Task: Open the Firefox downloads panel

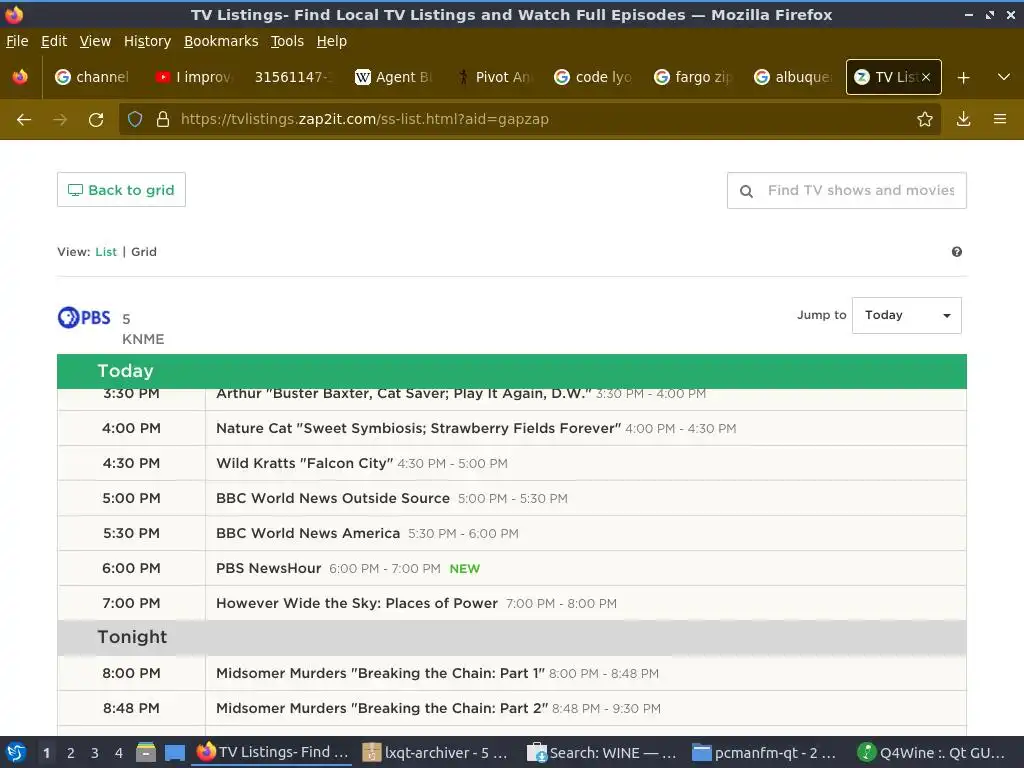Action: pos(963,119)
